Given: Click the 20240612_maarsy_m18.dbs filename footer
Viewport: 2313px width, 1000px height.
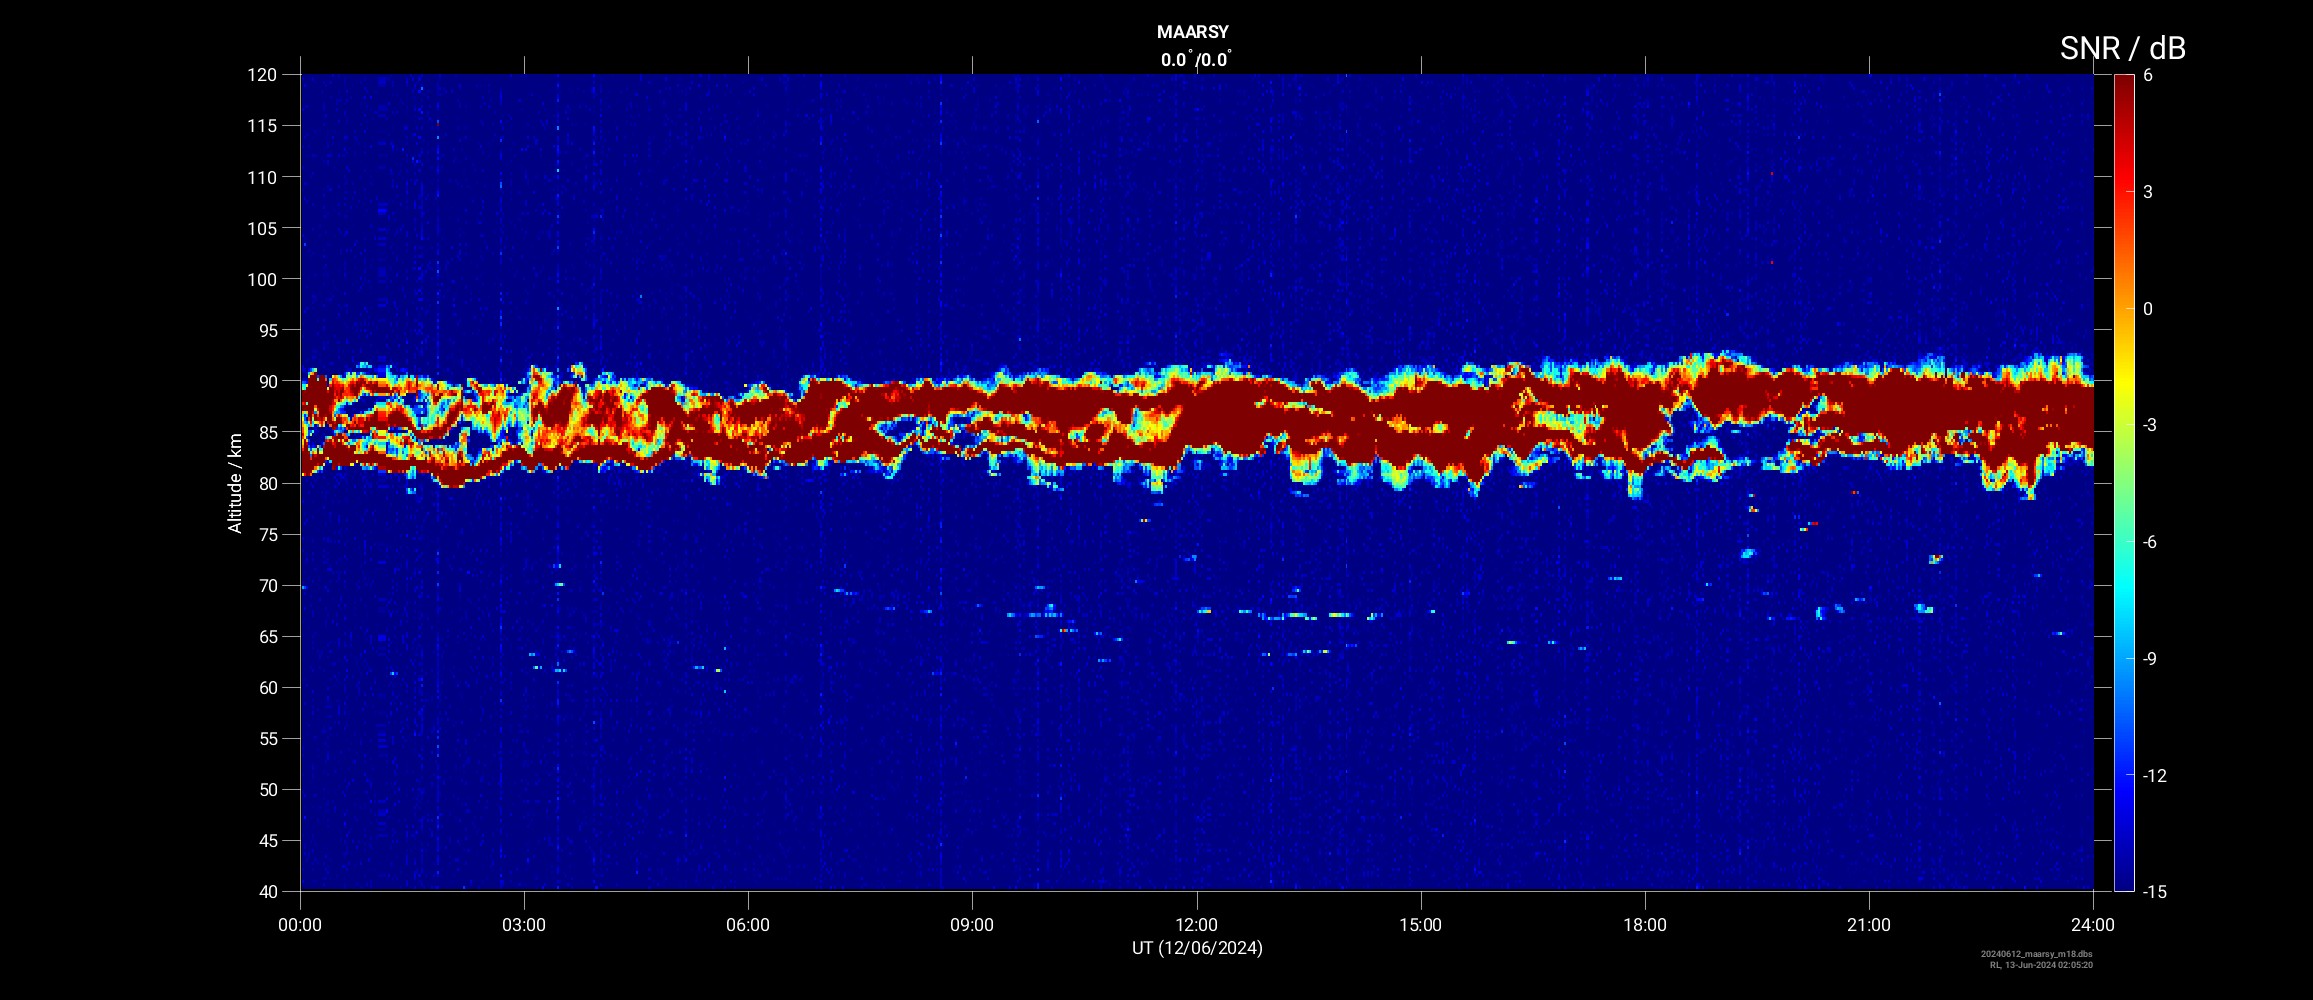Looking at the screenshot, I should (2037, 954).
